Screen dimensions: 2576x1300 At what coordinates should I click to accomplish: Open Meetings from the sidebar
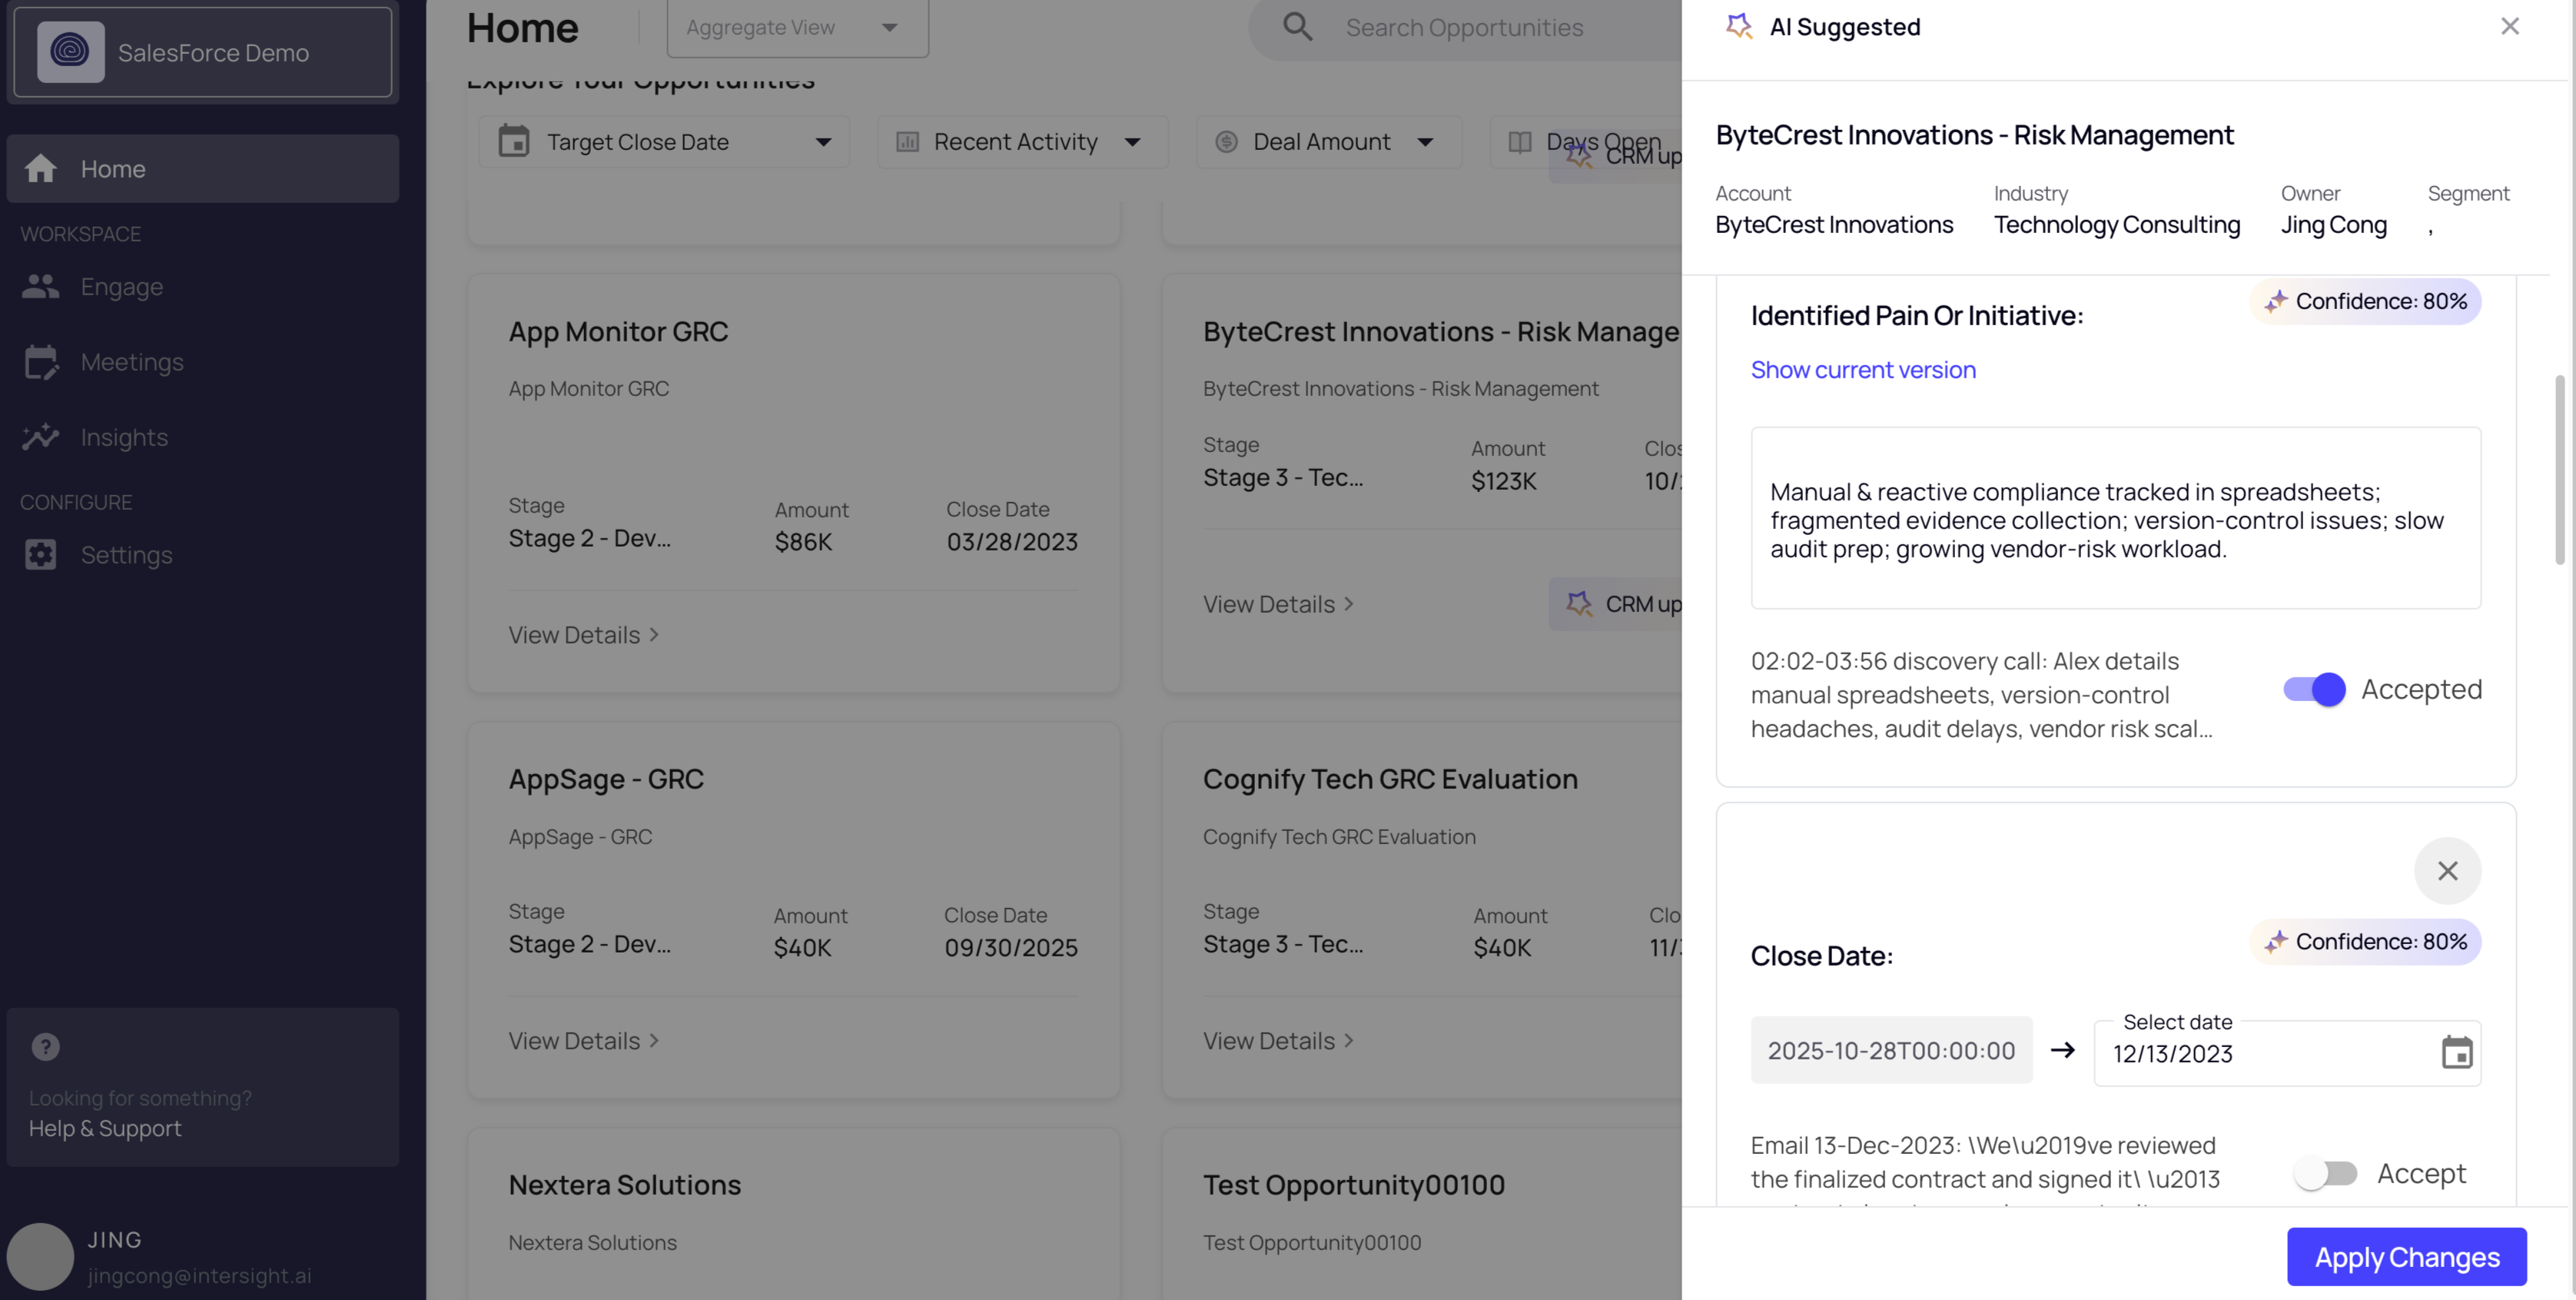(131, 362)
